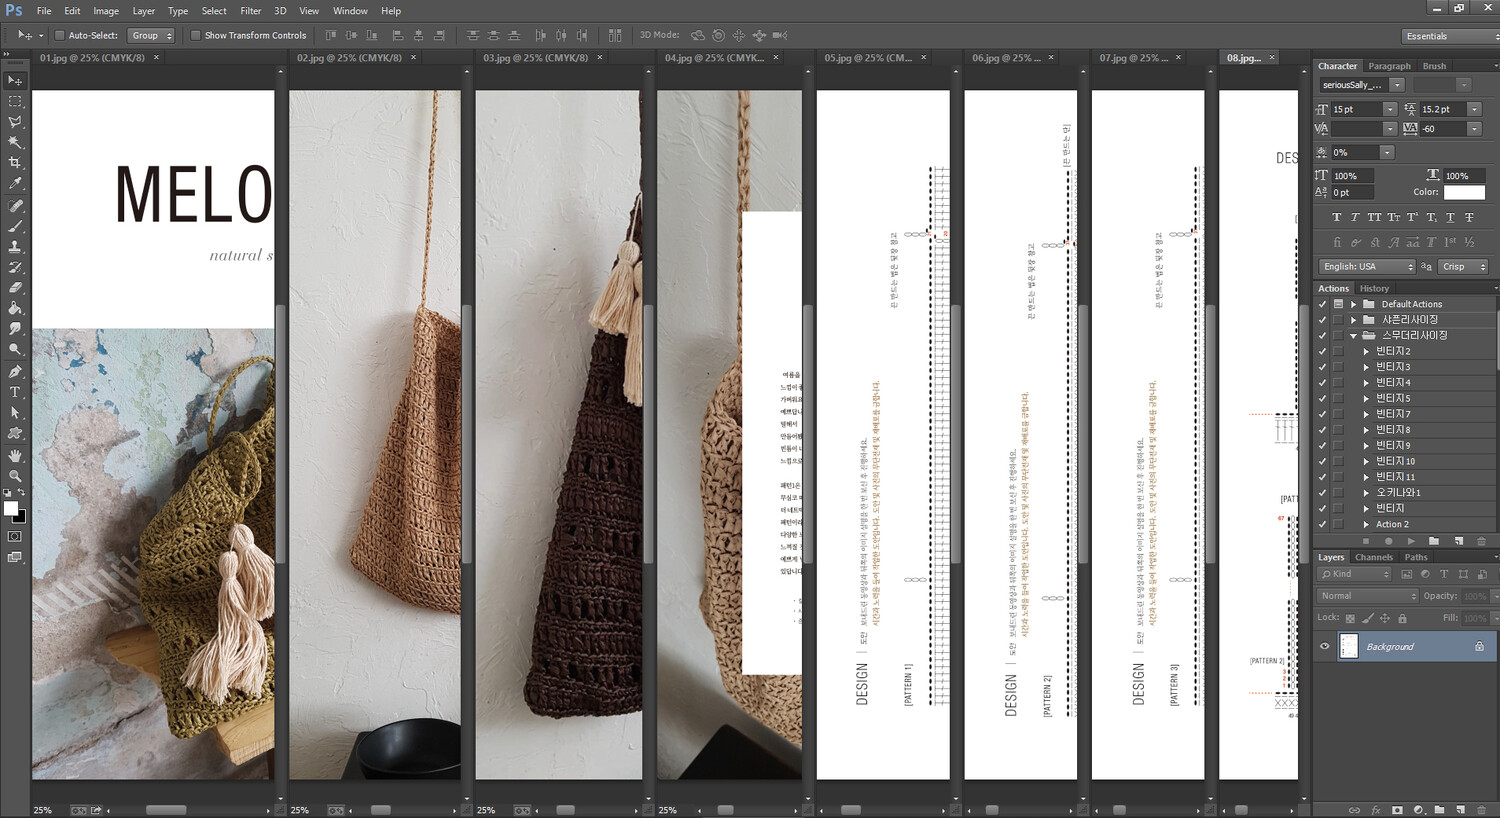Image resolution: width=1500 pixels, height=818 pixels.
Task: Switch to the Channels tab
Action: tap(1373, 557)
